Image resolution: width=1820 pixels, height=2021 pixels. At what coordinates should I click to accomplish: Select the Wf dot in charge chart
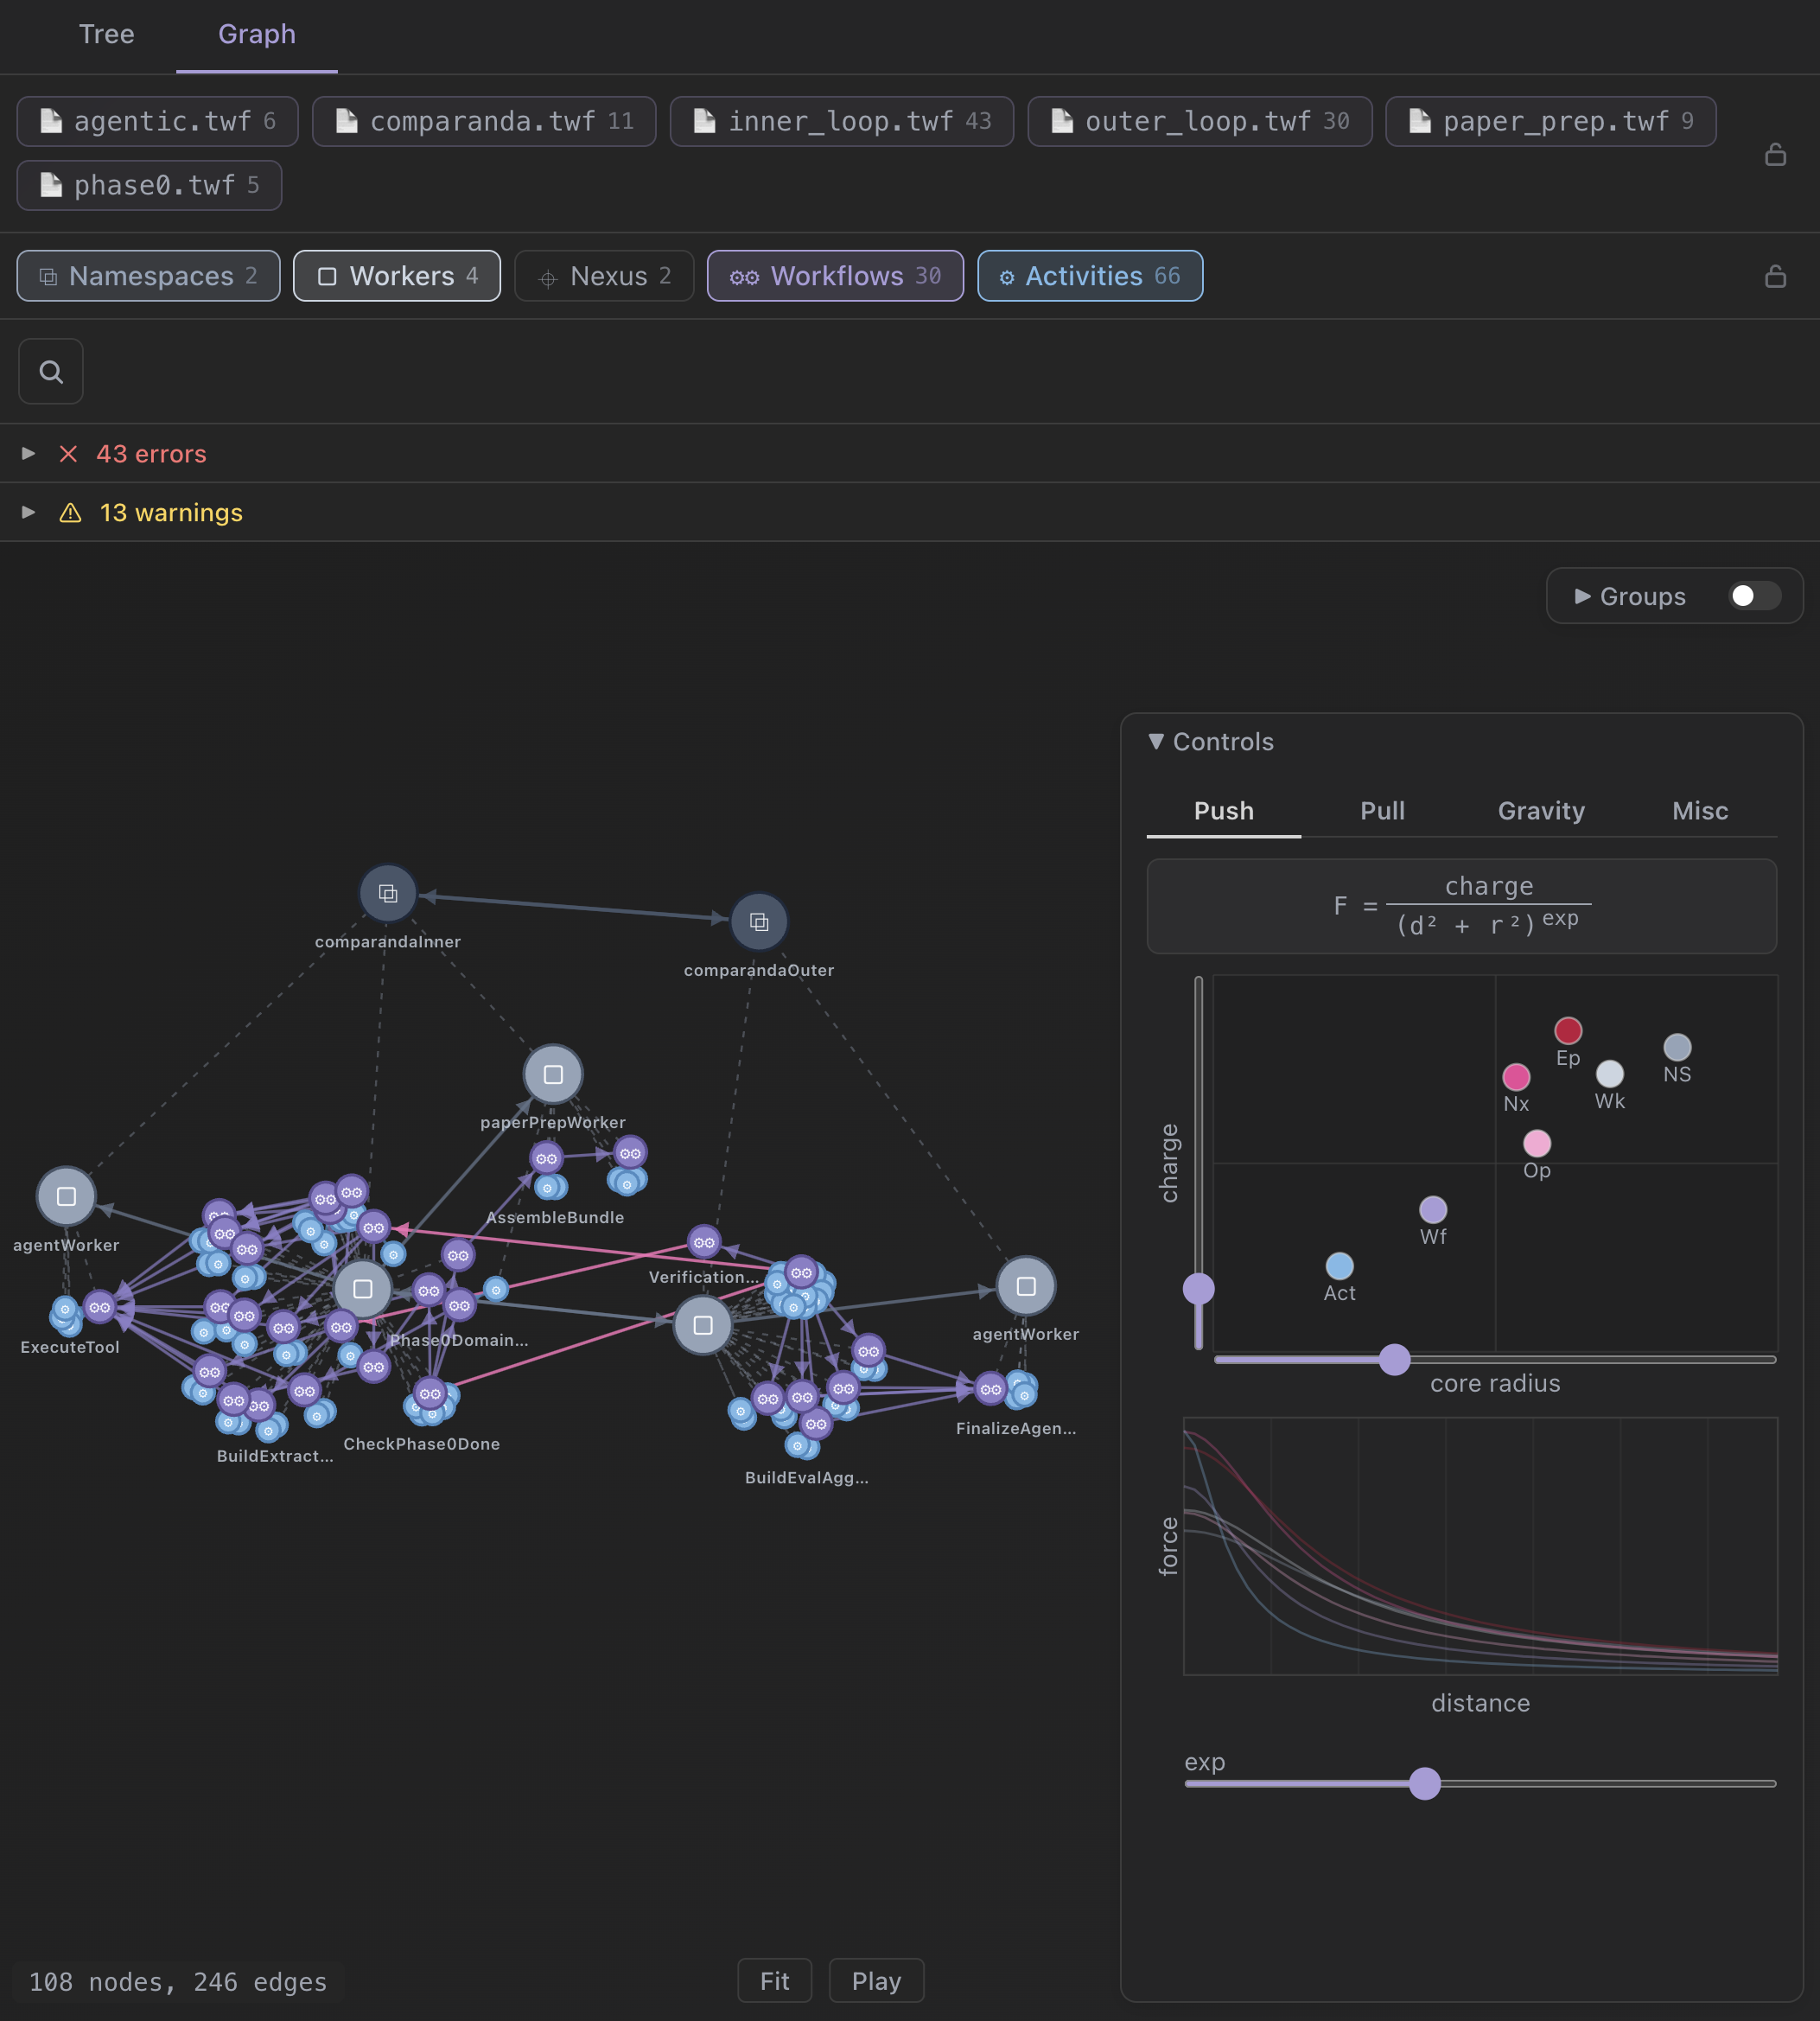click(1433, 1210)
